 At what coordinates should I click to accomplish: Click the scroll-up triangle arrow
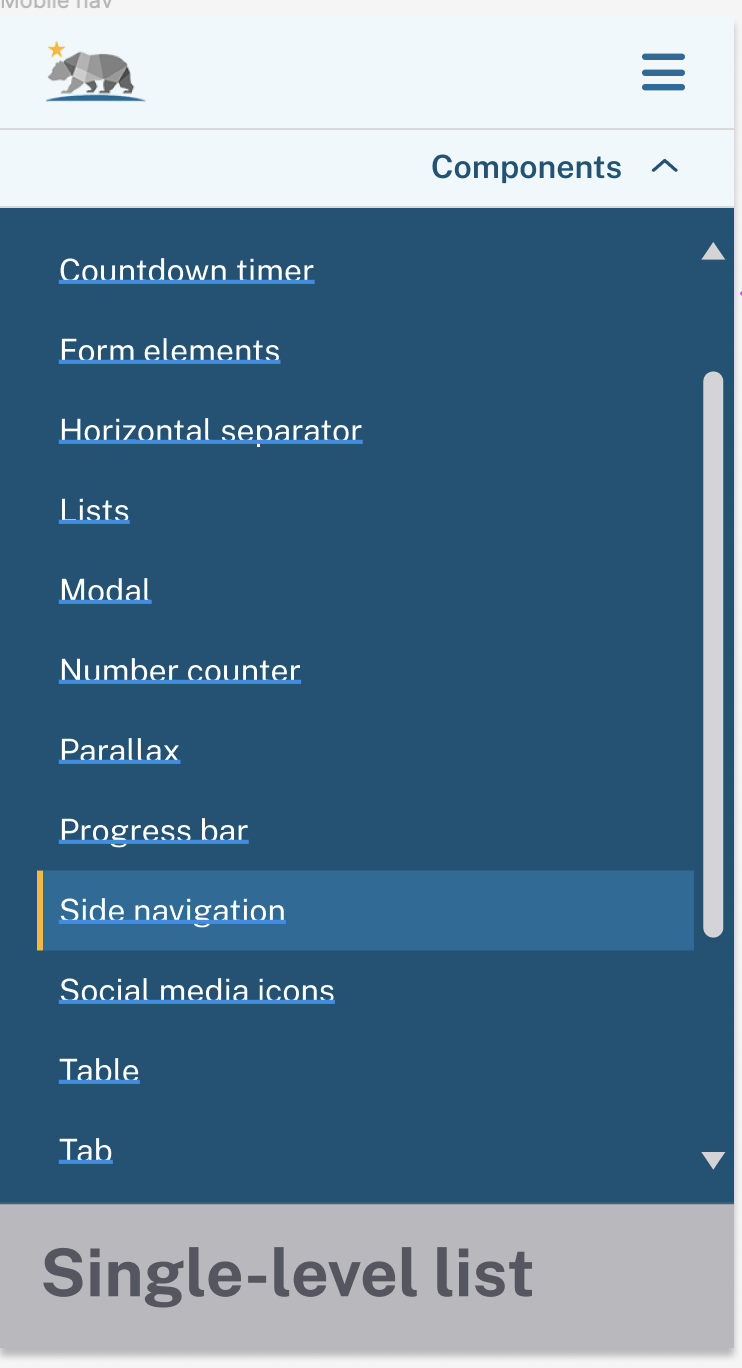pos(713,251)
